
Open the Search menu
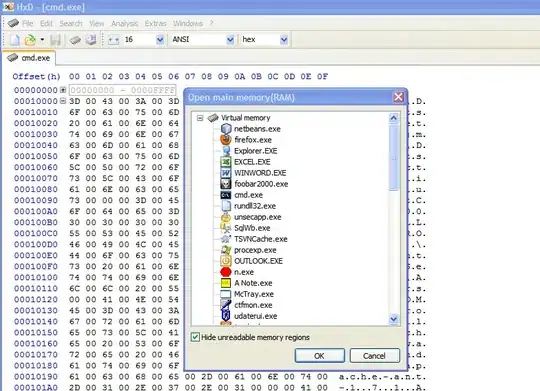[71, 23]
